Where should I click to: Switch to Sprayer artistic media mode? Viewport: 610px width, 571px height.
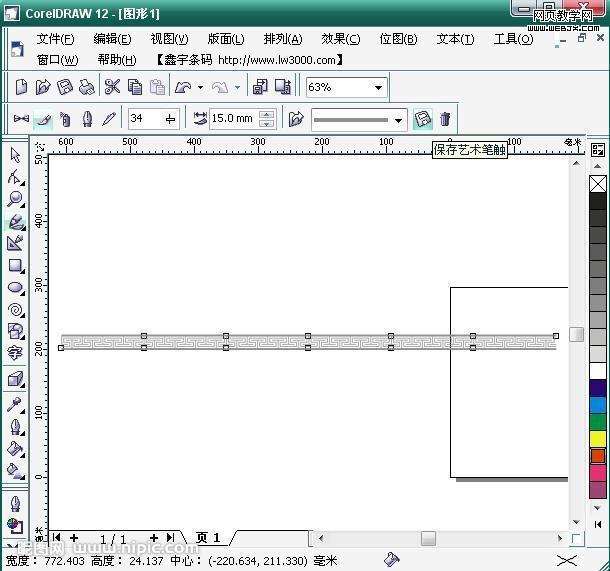[x=65, y=119]
